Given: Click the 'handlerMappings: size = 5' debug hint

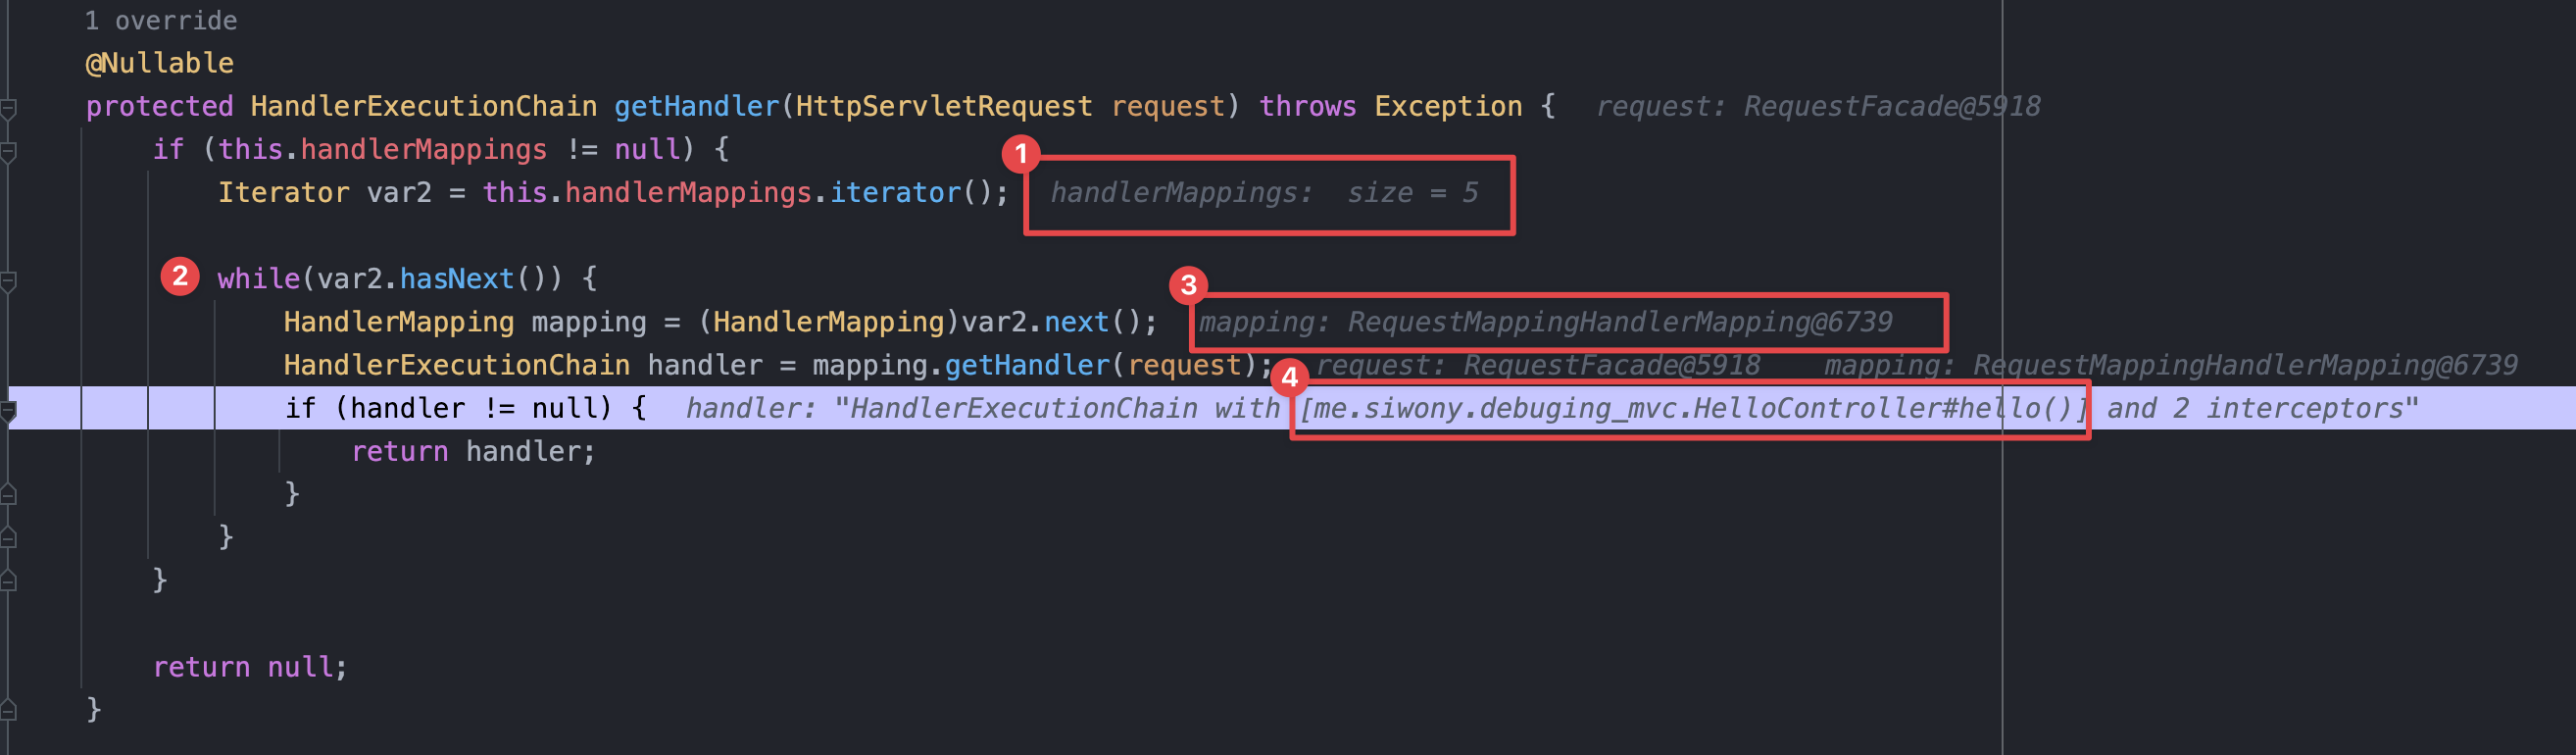Looking at the screenshot, I should click(1264, 193).
